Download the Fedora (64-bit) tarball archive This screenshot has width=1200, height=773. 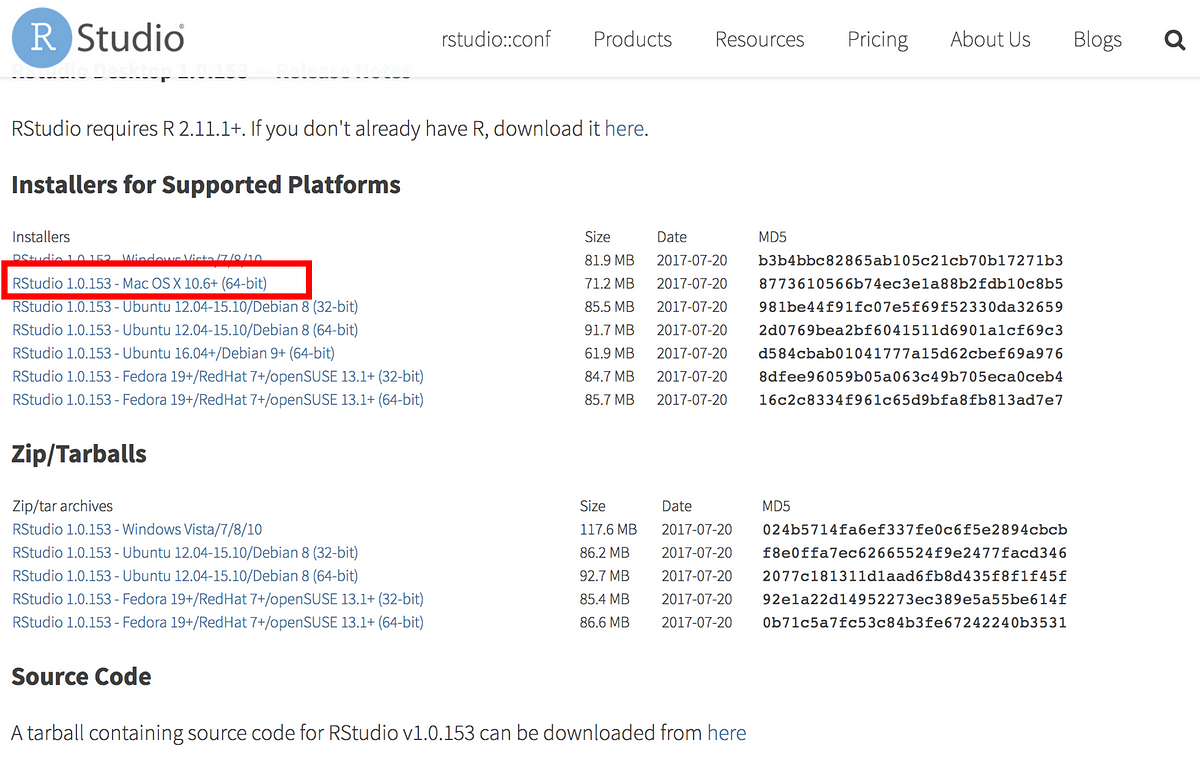pos(218,622)
